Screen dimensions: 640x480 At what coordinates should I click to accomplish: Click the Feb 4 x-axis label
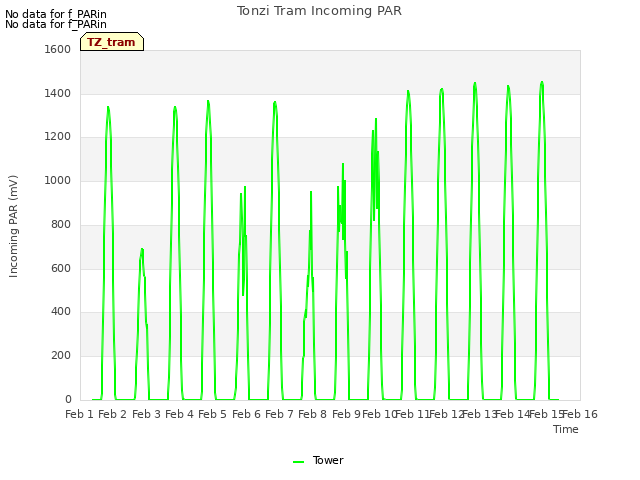179,414
